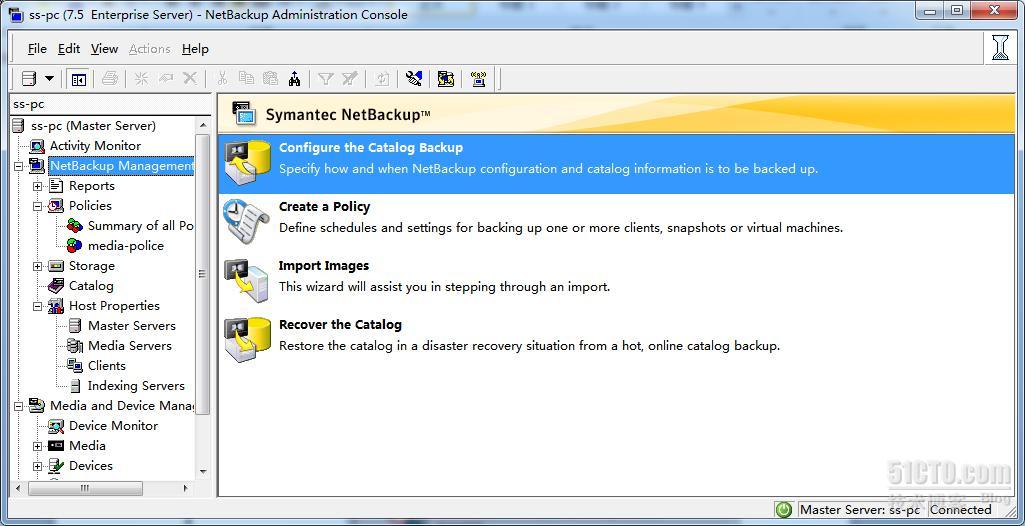Open Activity Monitor in the tree
Viewport: 1025px width, 526px height.
[x=95, y=146]
